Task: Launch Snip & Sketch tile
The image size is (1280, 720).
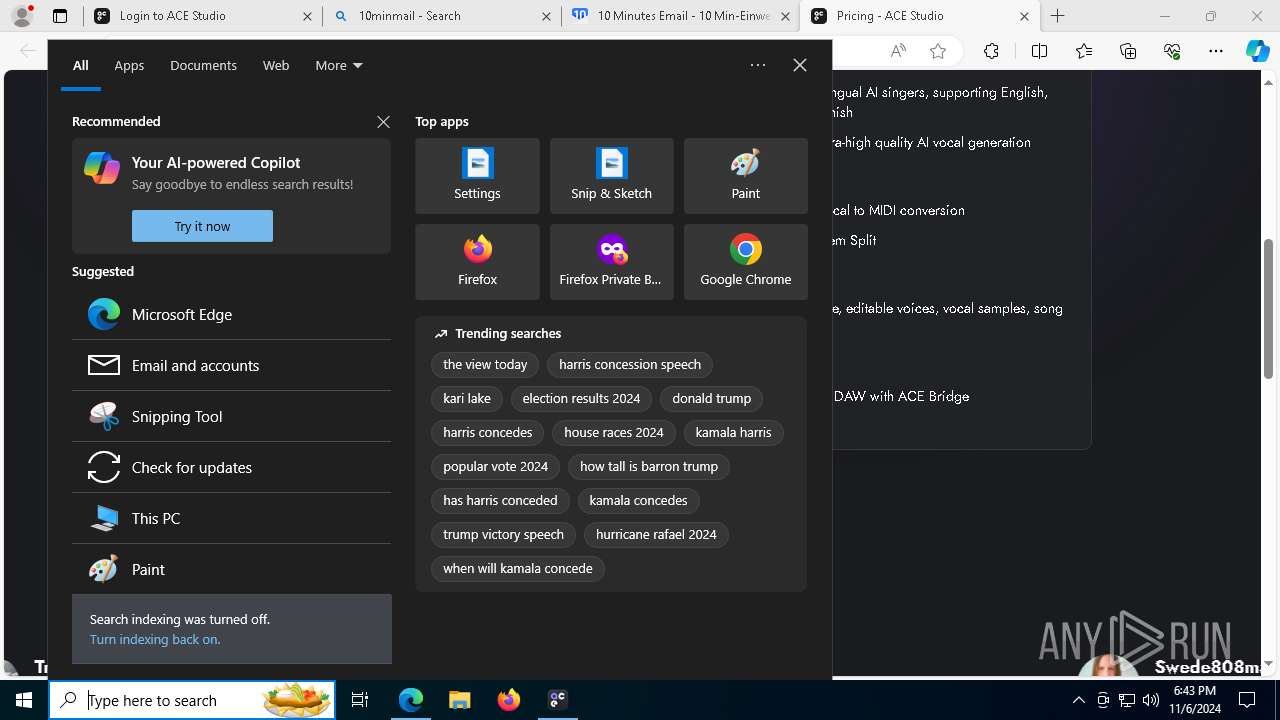Action: [611, 176]
